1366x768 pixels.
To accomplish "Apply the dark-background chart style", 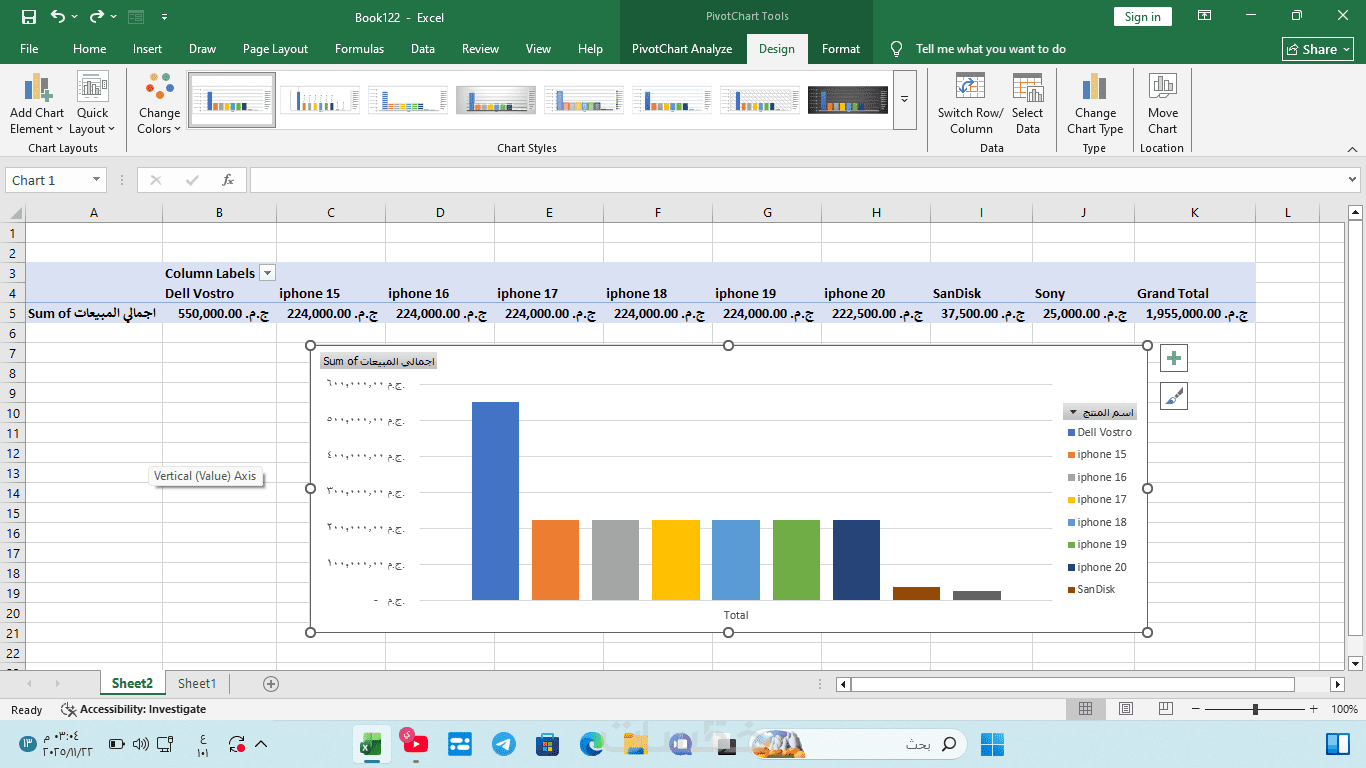I will pos(848,99).
